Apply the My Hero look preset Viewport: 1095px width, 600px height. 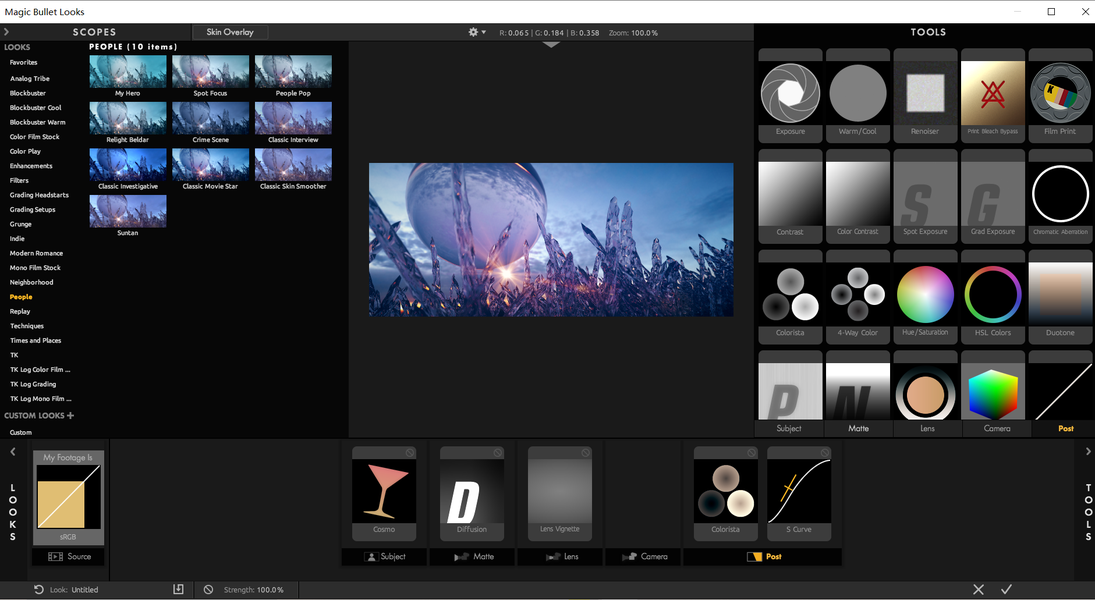pos(128,75)
